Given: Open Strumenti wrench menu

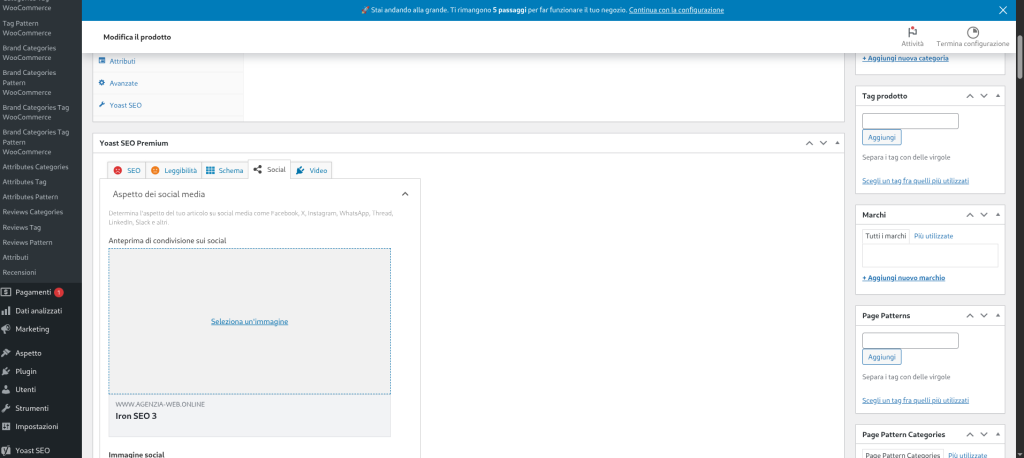Looking at the screenshot, I should (32, 408).
